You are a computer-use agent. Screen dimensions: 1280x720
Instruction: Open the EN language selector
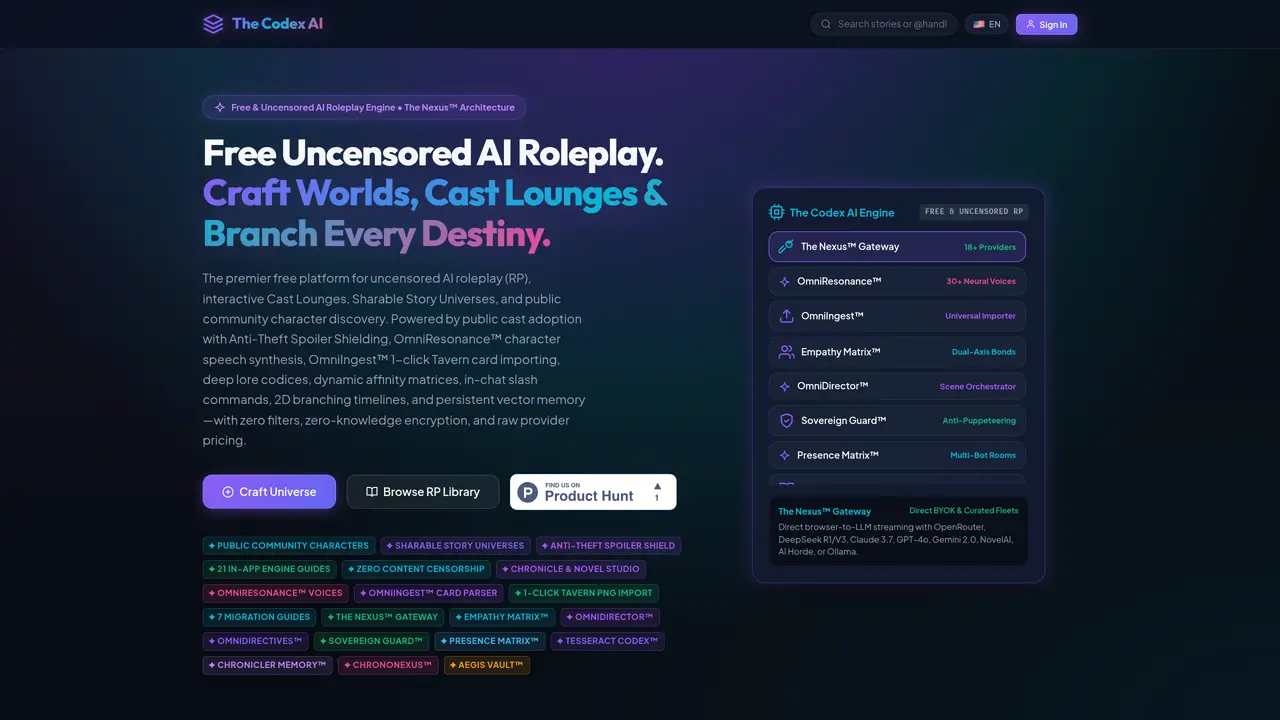[x=987, y=24]
